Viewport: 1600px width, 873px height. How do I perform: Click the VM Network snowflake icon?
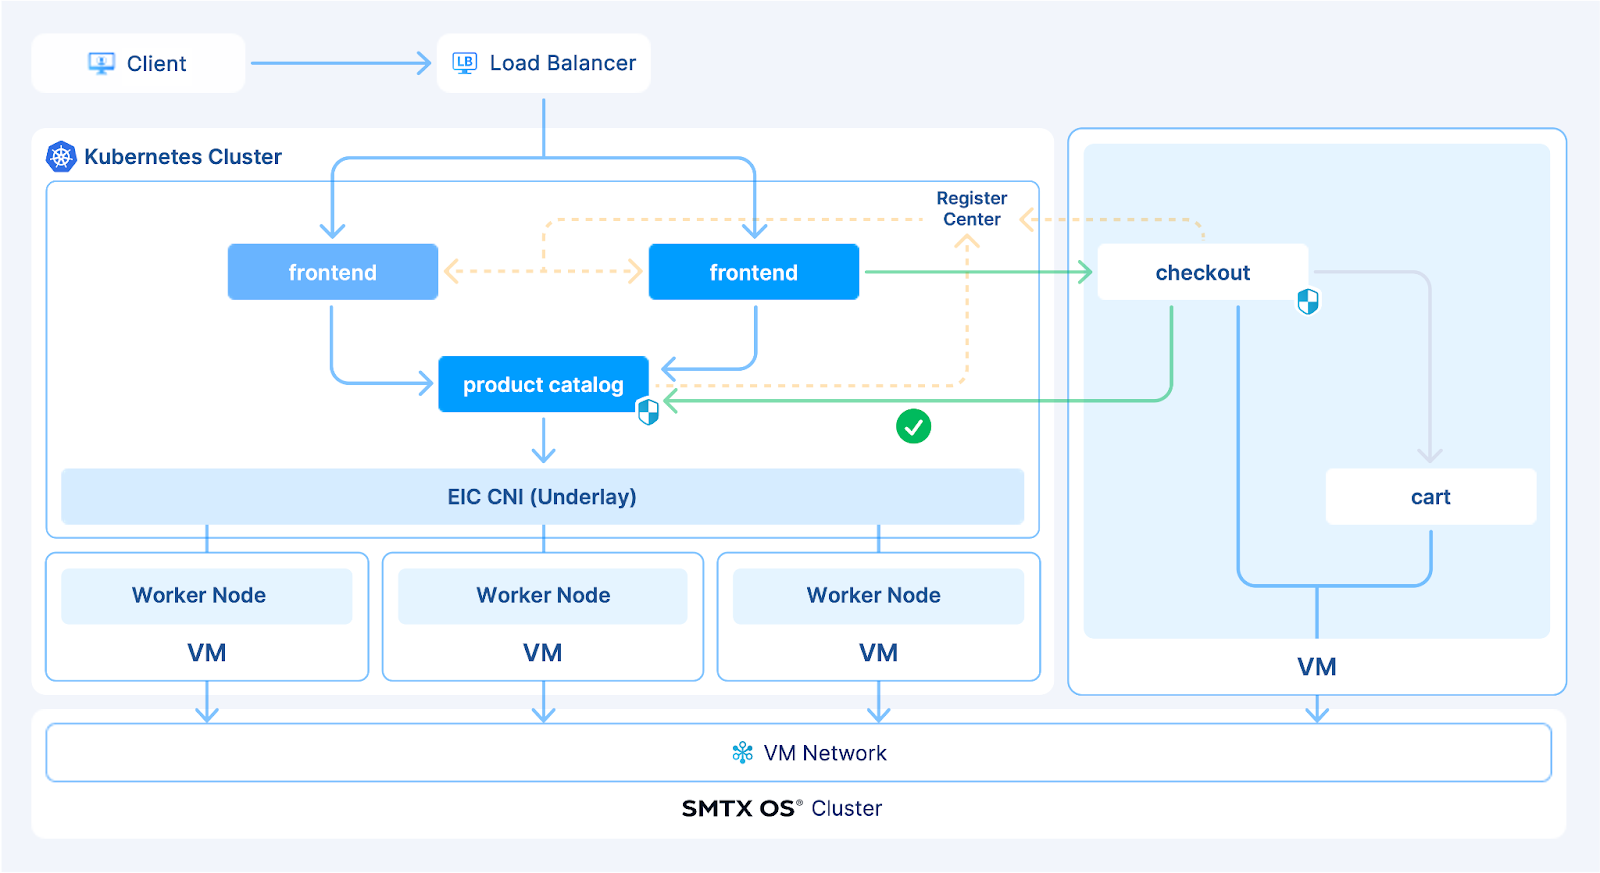(x=742, y=753)
